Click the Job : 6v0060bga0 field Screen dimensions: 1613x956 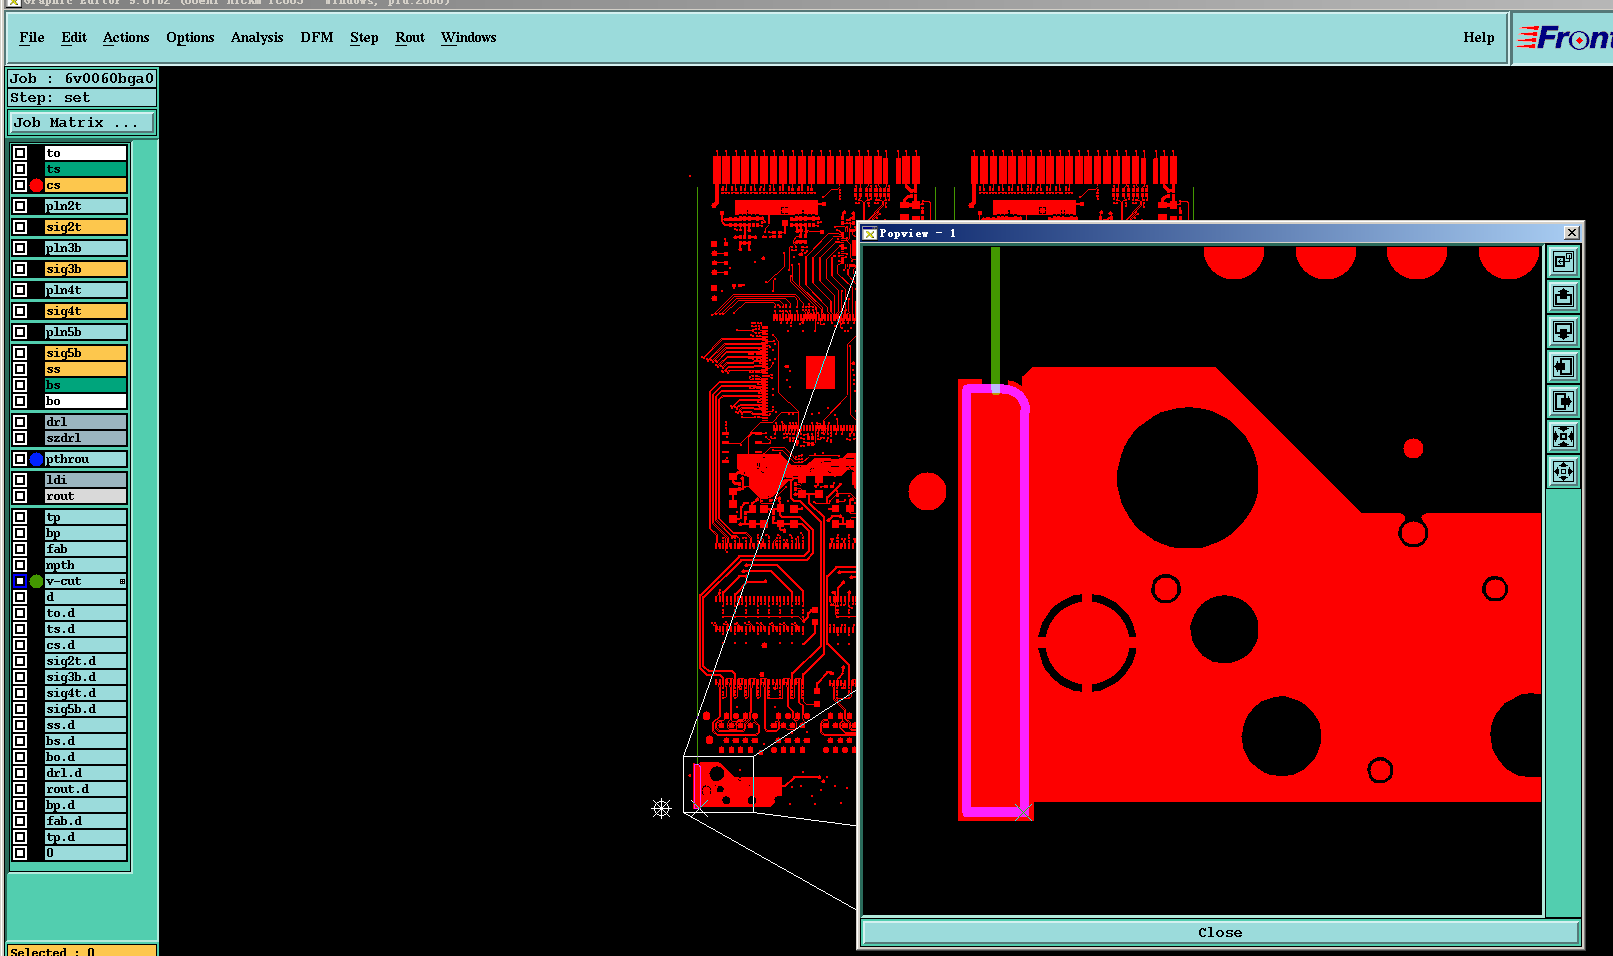coord(82,79)
